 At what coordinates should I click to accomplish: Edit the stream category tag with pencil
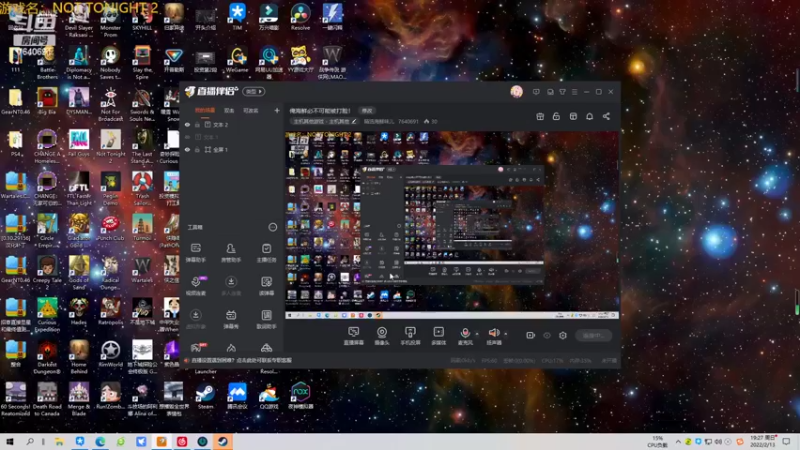354,121
